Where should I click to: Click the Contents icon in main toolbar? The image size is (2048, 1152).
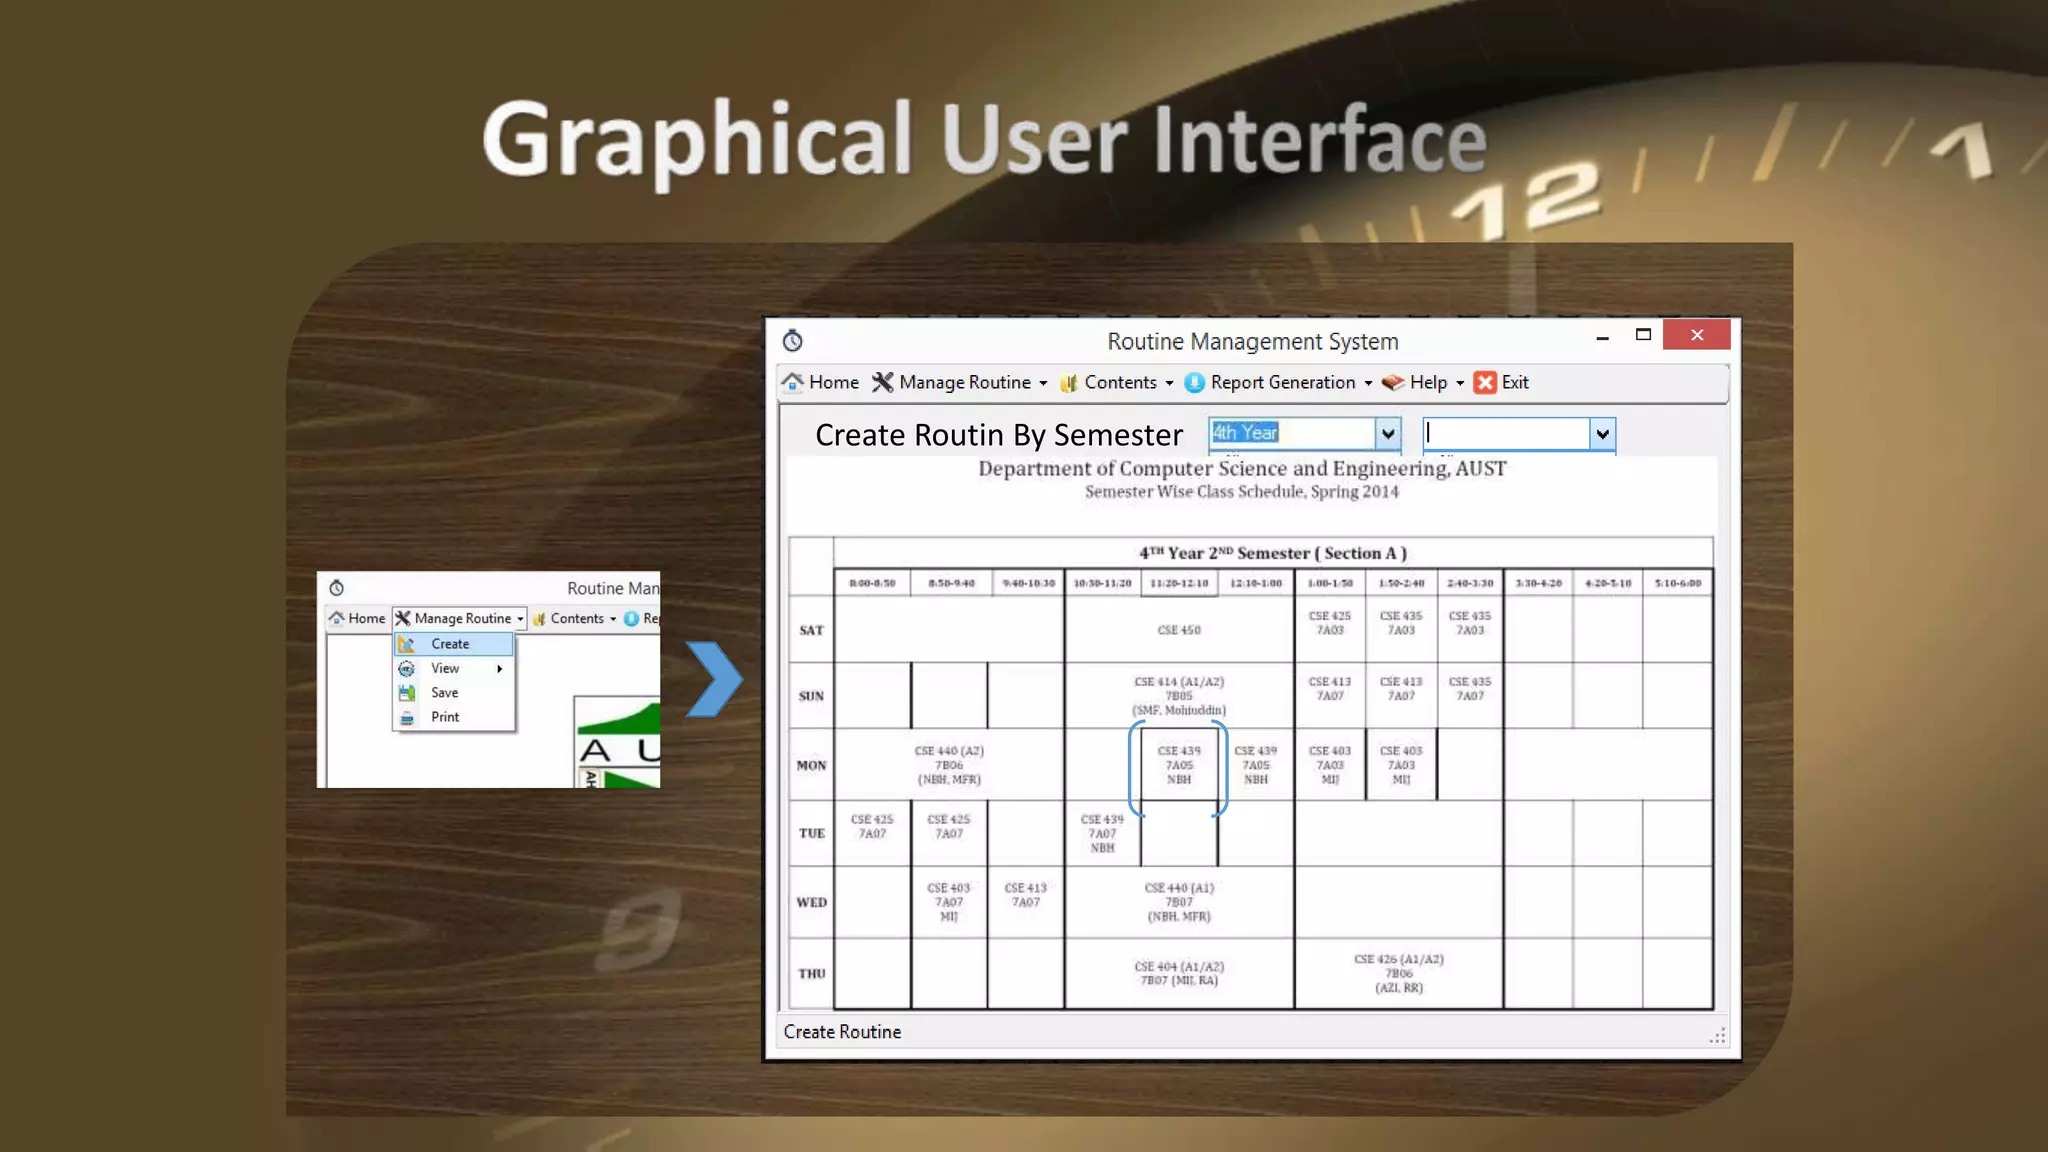coord(1069,382)
